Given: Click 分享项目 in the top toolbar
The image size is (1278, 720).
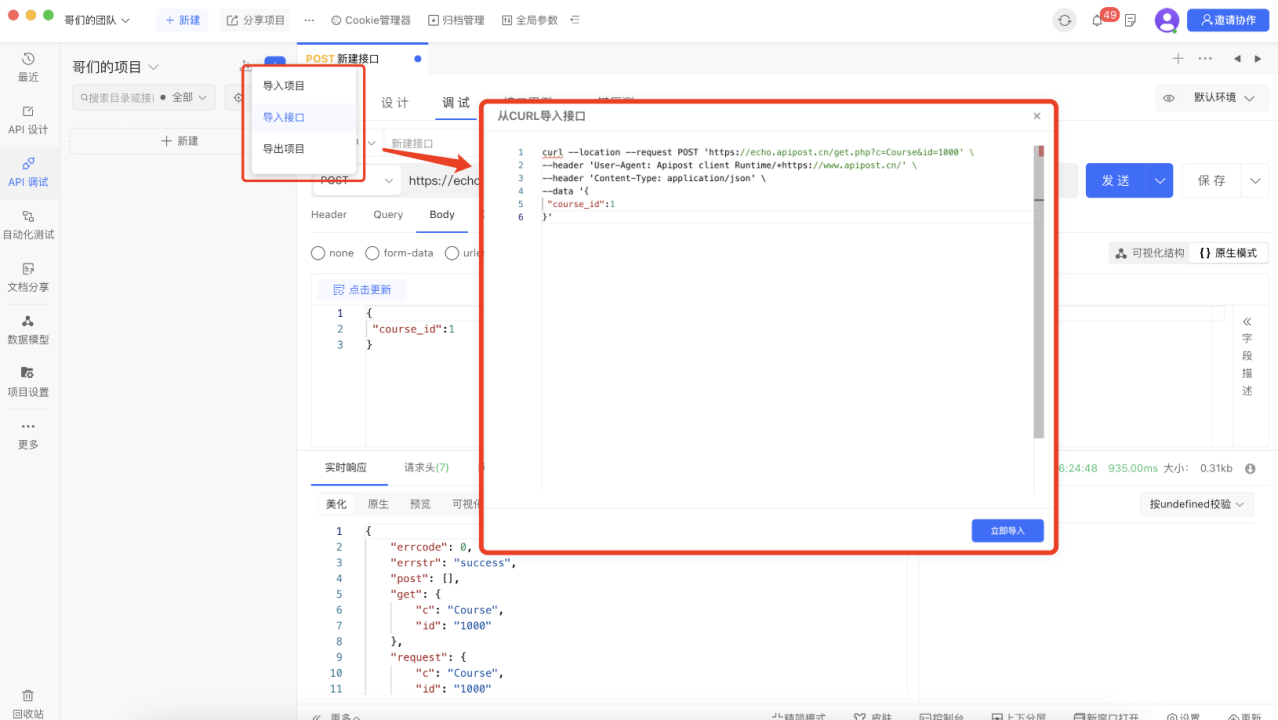Looking at the screenshot, I should [256, 20].
